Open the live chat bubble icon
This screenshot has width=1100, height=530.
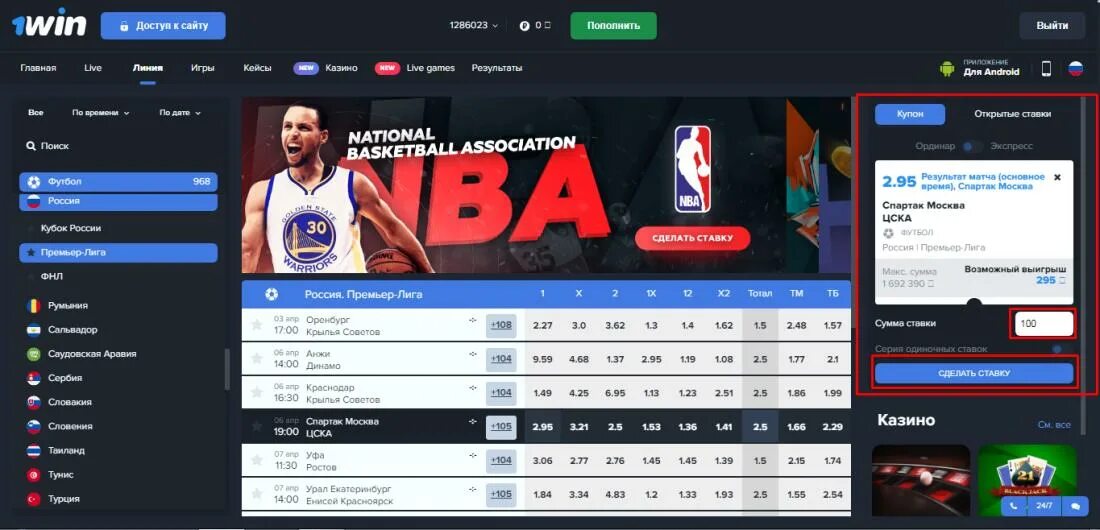click(x=1075, y=505)
